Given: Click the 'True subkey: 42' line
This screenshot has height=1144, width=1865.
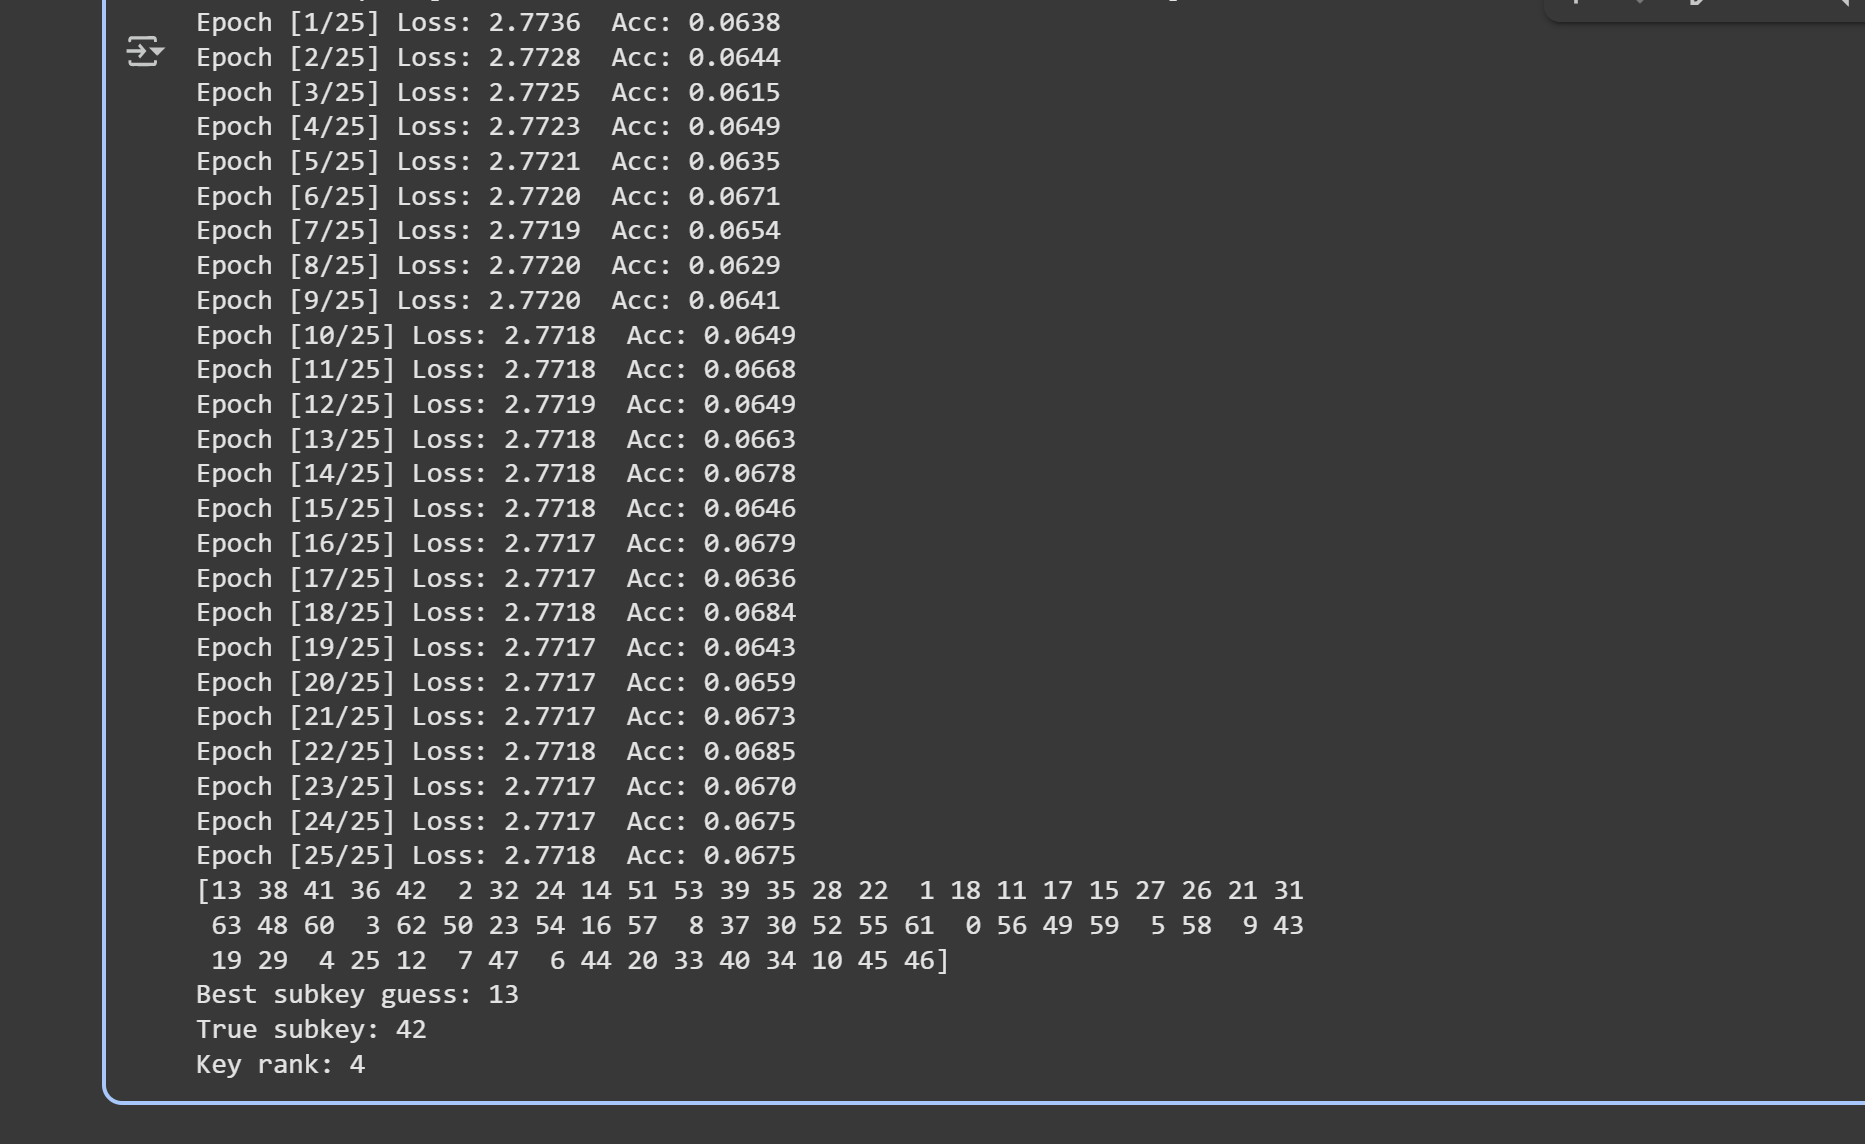Looking at the screenshot, I should (311, 1030).
